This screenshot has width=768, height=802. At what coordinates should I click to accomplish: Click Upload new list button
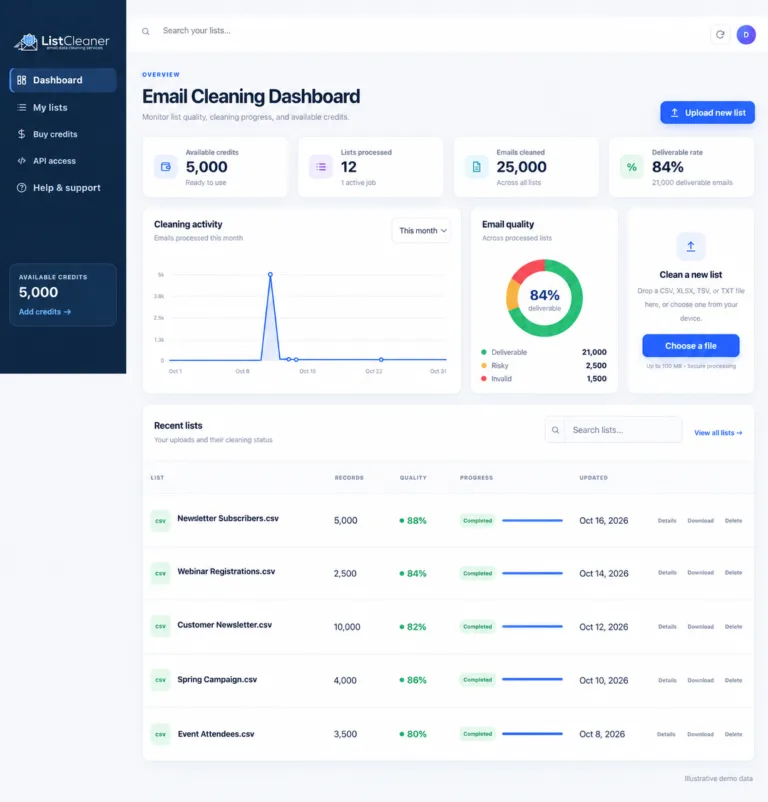click(707, 113)
